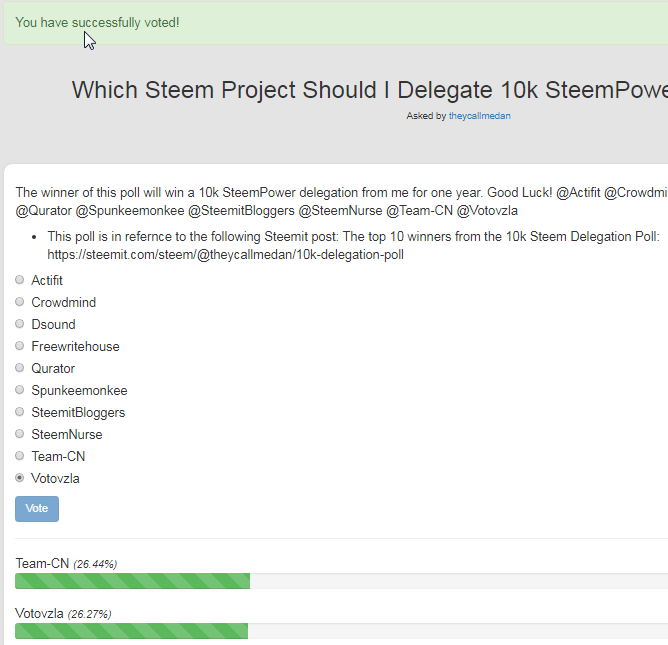668x645 pixels.
Task: Click the poll title heading text
Action: (370, 90)
